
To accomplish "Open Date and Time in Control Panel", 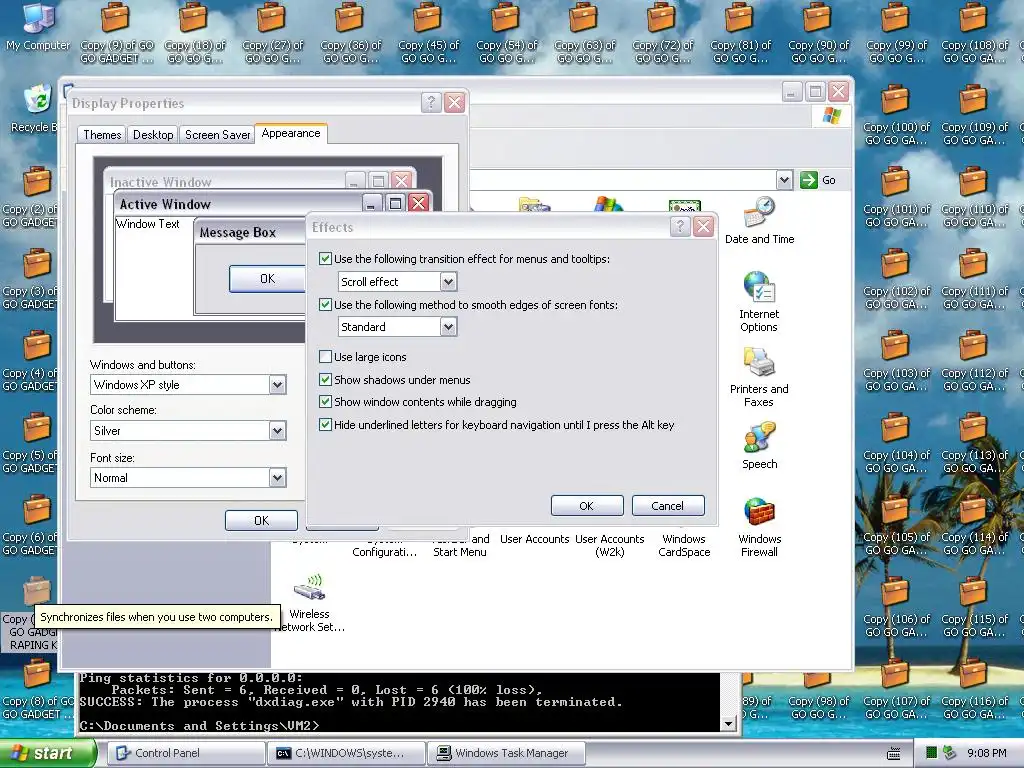I will point(760,221).
